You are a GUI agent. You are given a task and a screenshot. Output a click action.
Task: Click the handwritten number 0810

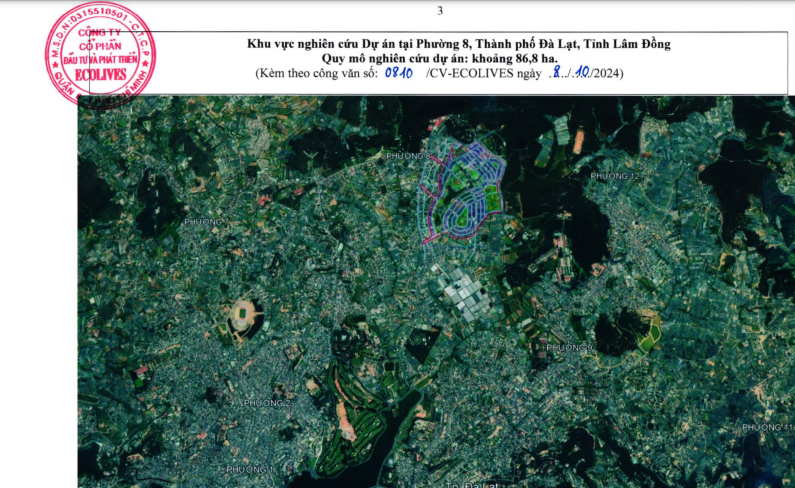[399, 73]
